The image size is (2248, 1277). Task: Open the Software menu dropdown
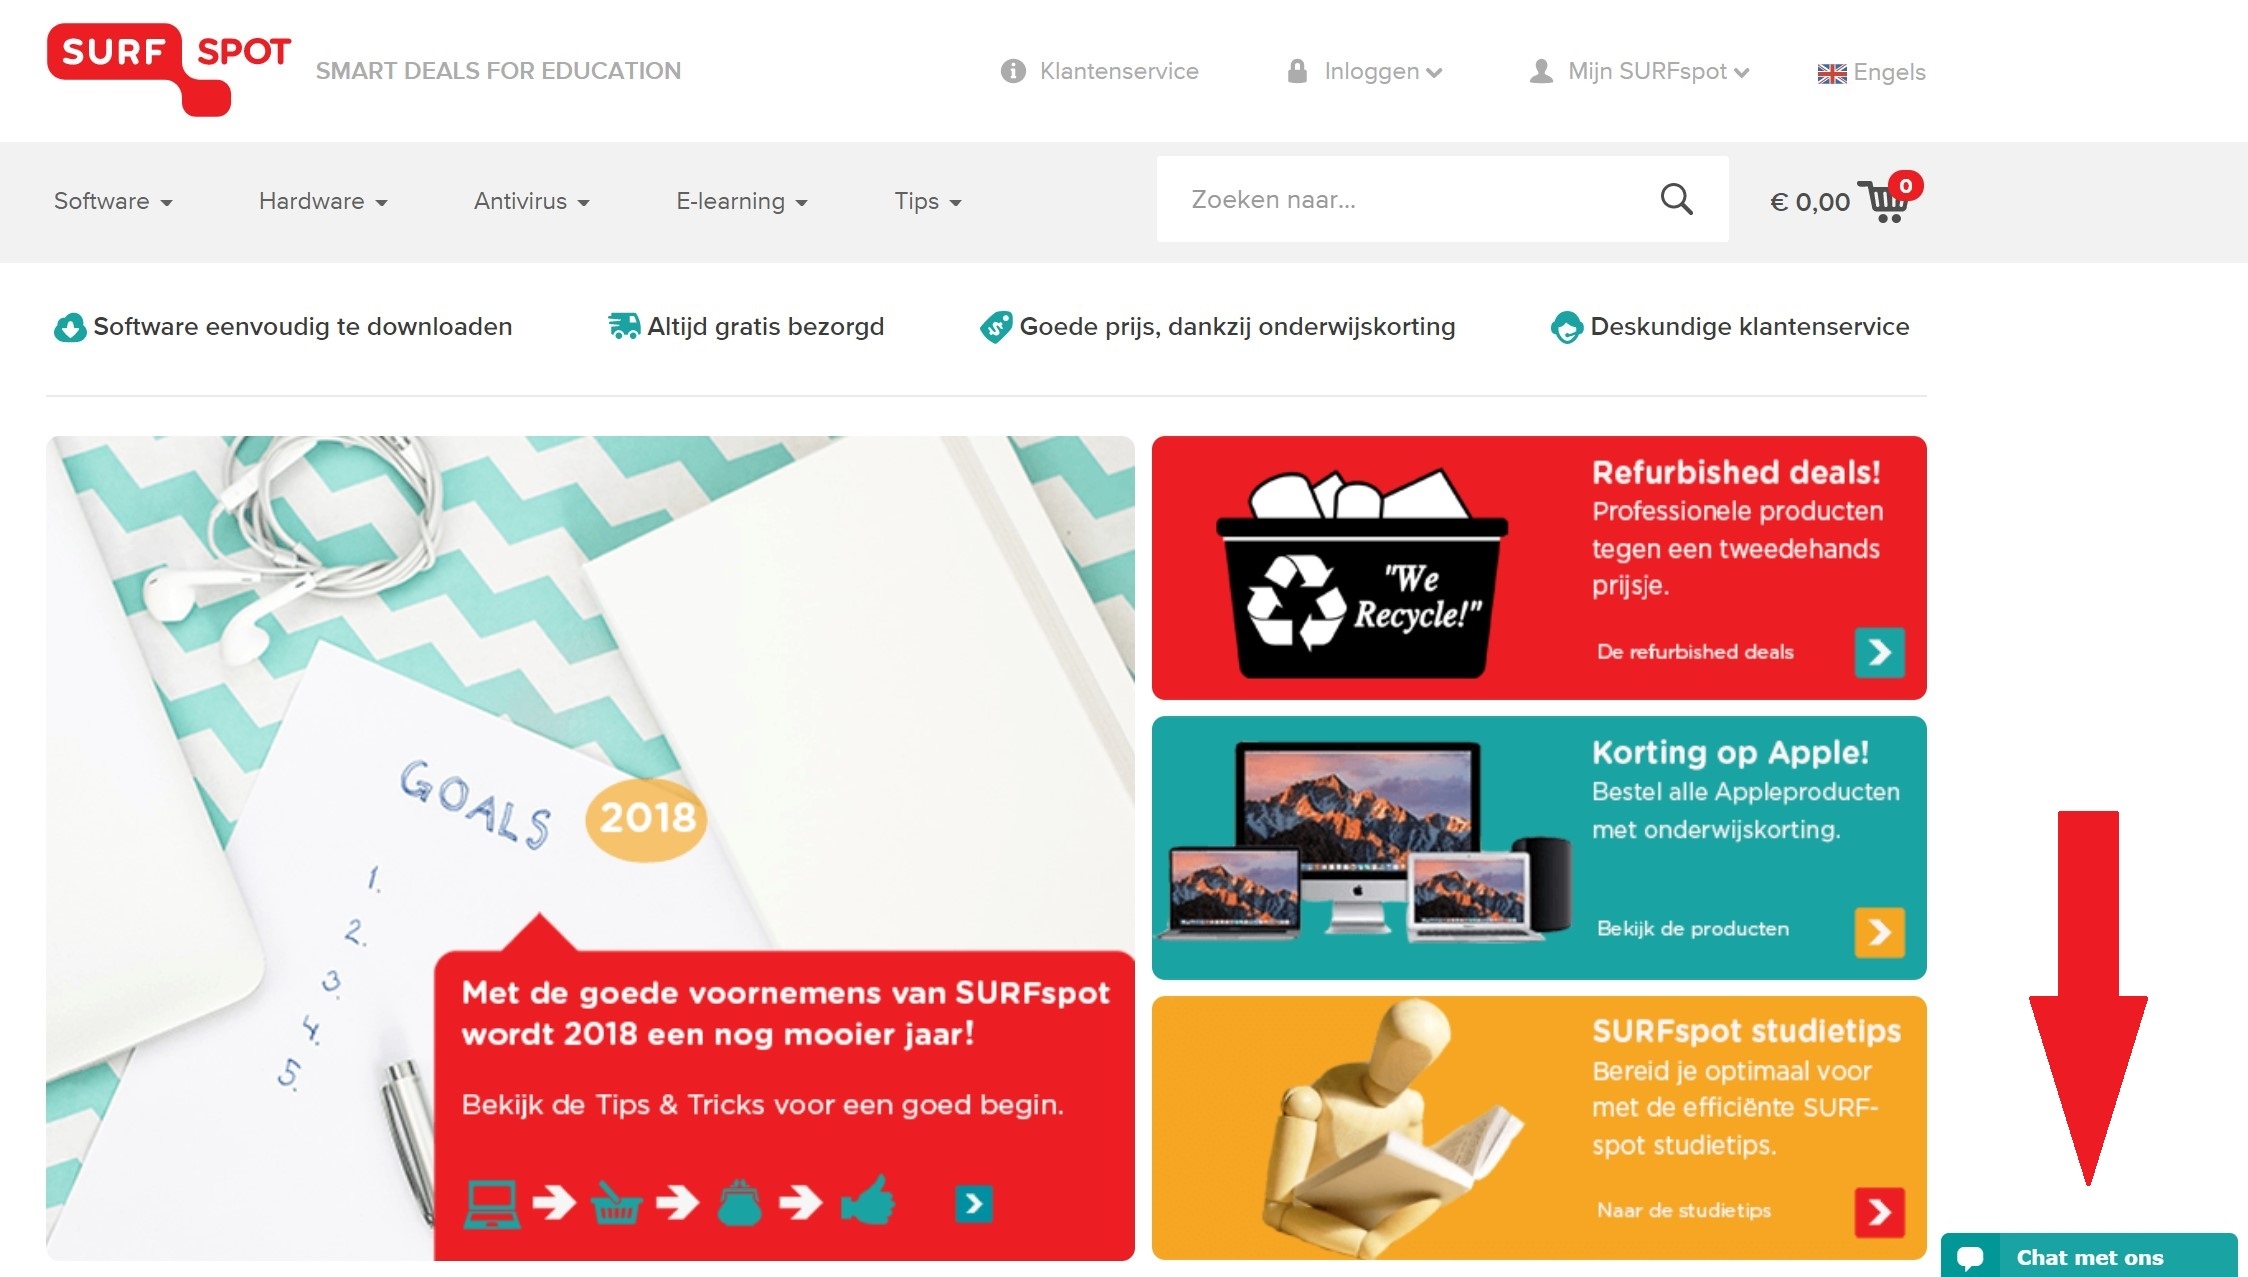[113, 201]
